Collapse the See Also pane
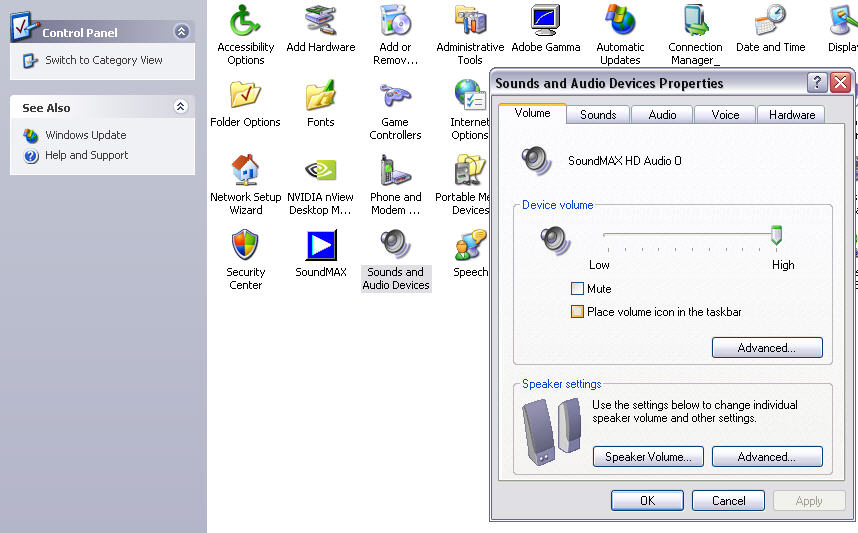Viewport: 858px width, 533px height. [181, 106]
